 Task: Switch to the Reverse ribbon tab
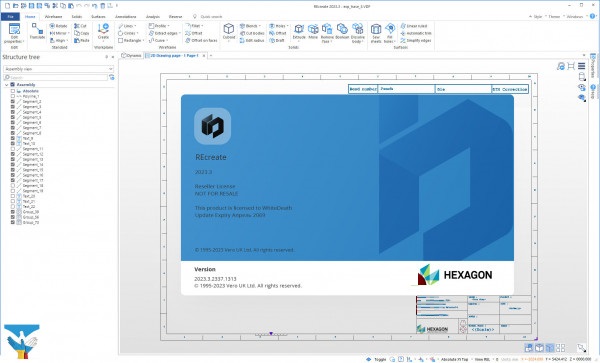click(x=175, y=16)
